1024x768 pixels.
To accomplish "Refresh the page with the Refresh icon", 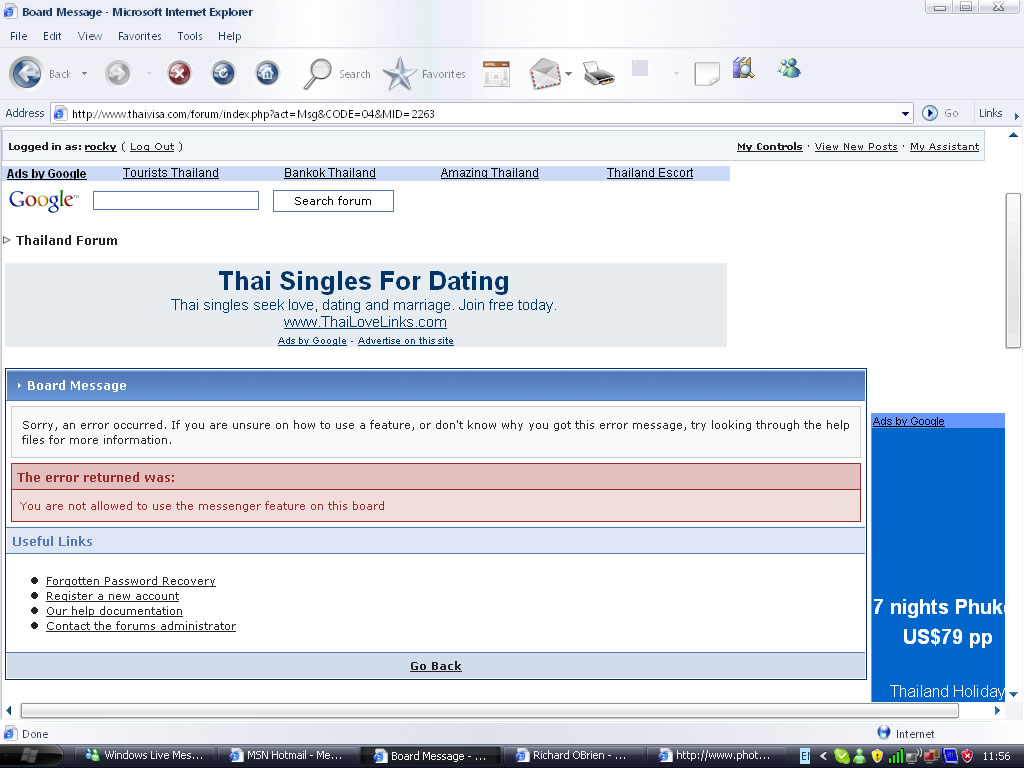I will coord(223,73).
